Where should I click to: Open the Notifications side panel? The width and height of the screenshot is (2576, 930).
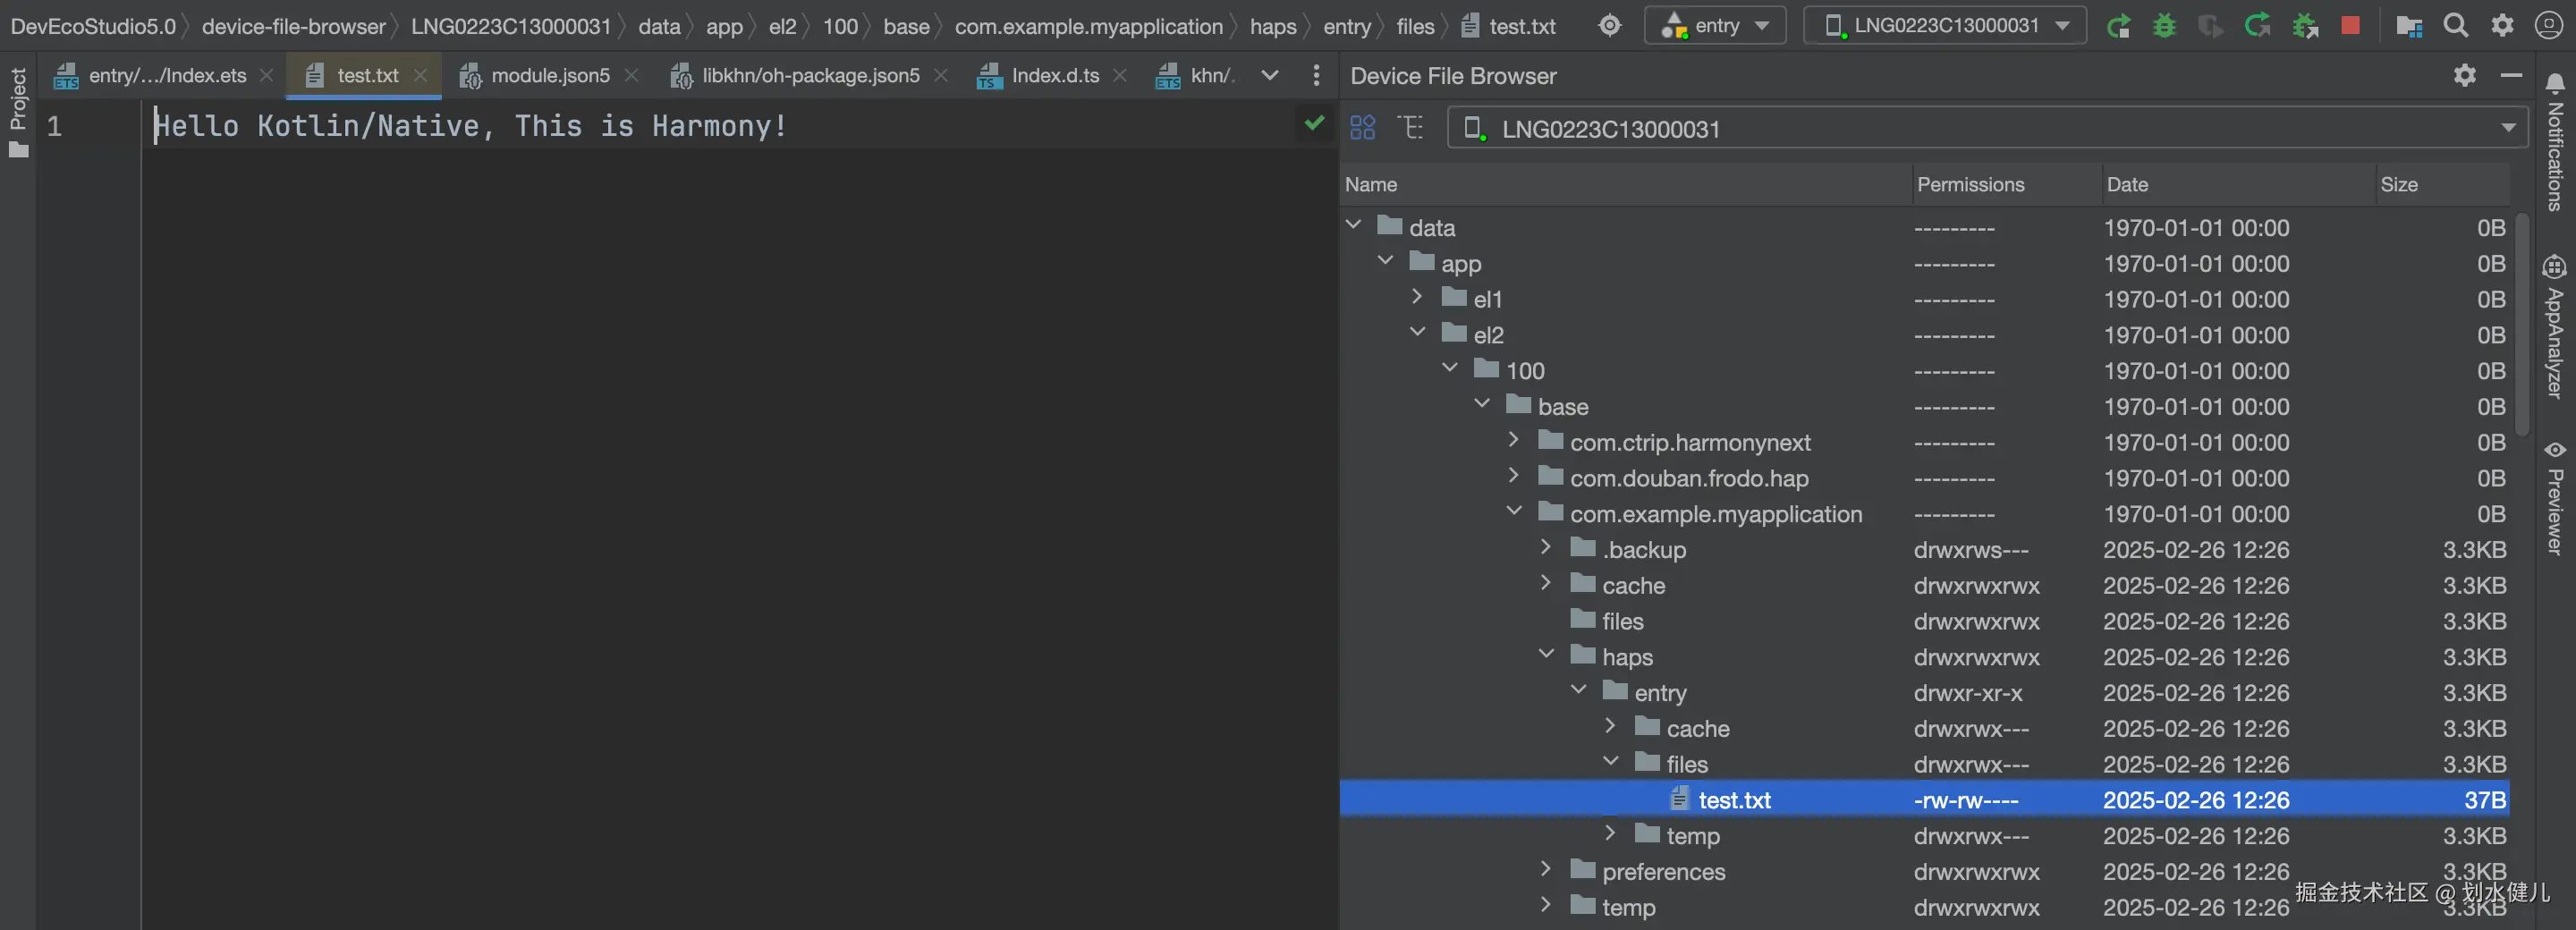[x=2555, y=141]
